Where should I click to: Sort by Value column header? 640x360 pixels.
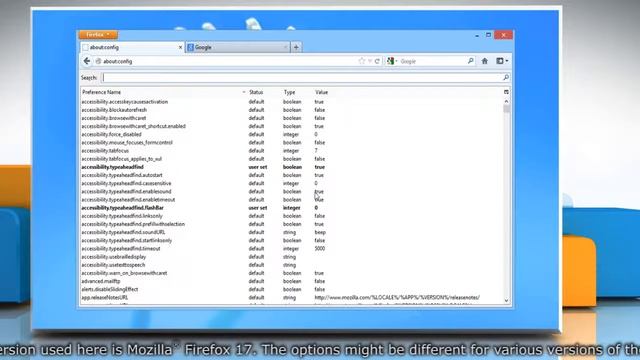408,93
